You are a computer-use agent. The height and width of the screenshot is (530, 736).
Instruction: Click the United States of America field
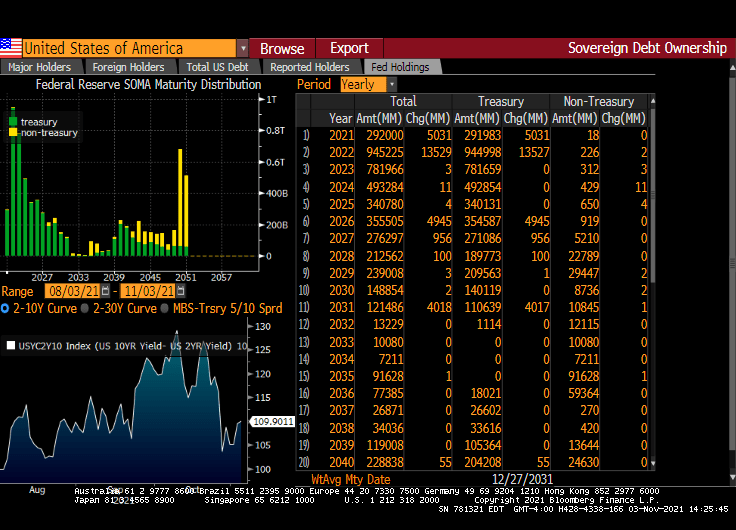click(128, 48)
